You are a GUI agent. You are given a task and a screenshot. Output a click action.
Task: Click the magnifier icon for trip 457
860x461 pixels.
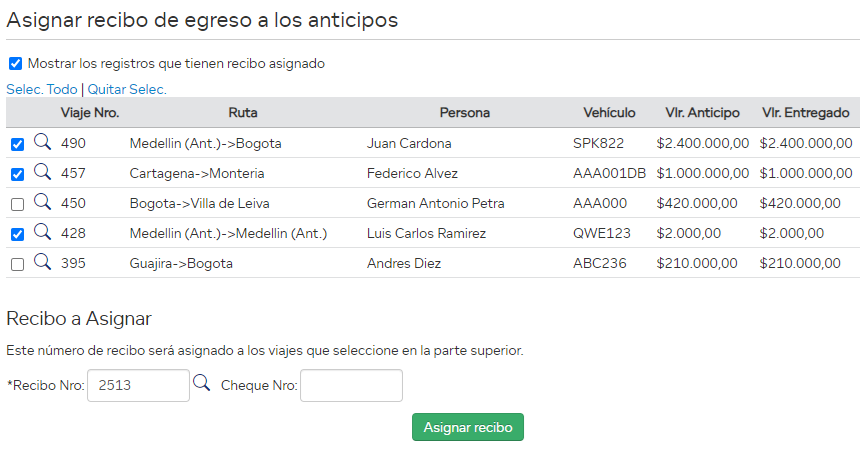coord(42,172)
